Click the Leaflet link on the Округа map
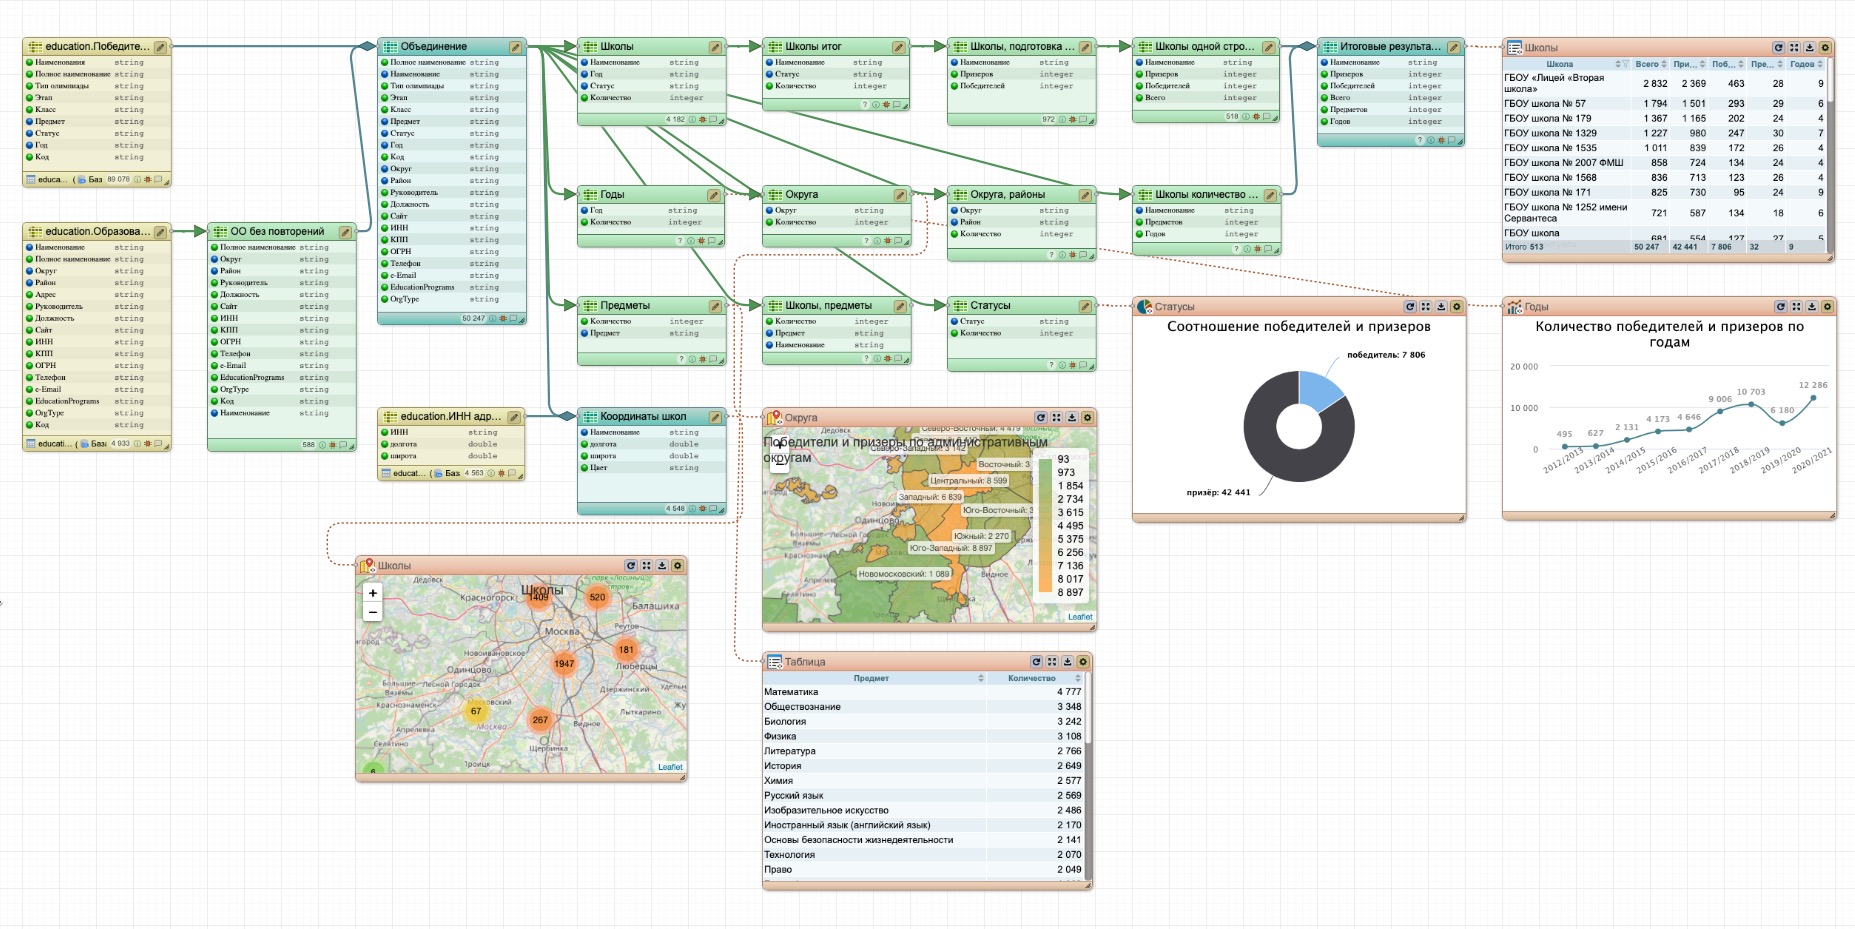This screenshot has height=929, width=1855. pyautogui.click(x=1080, y=617)
